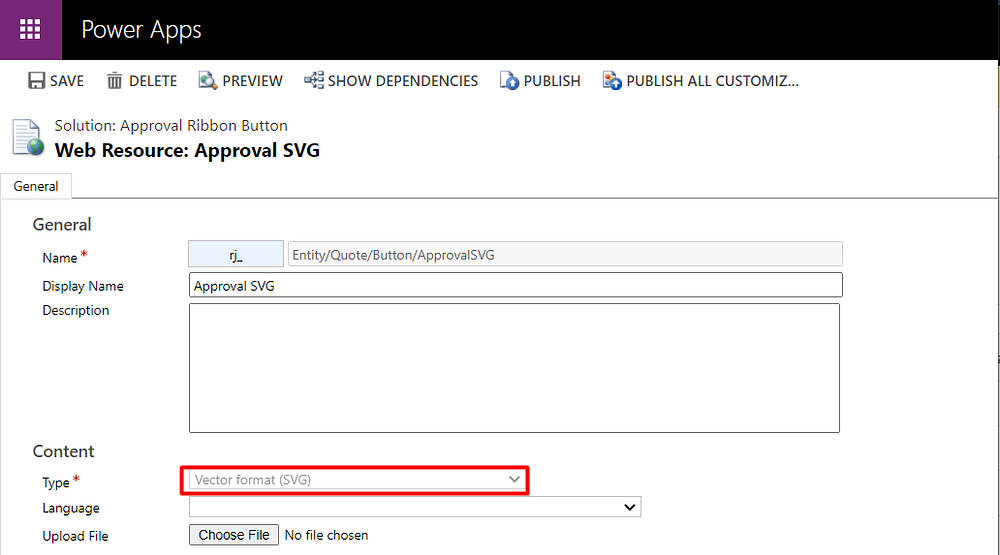Click the Preview magnifier icon
The height and width of the screenshot is (555, 1000).
pos(207,80)
